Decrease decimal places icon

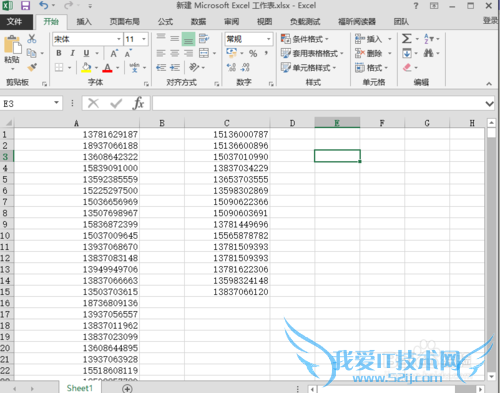pos(245,68)
